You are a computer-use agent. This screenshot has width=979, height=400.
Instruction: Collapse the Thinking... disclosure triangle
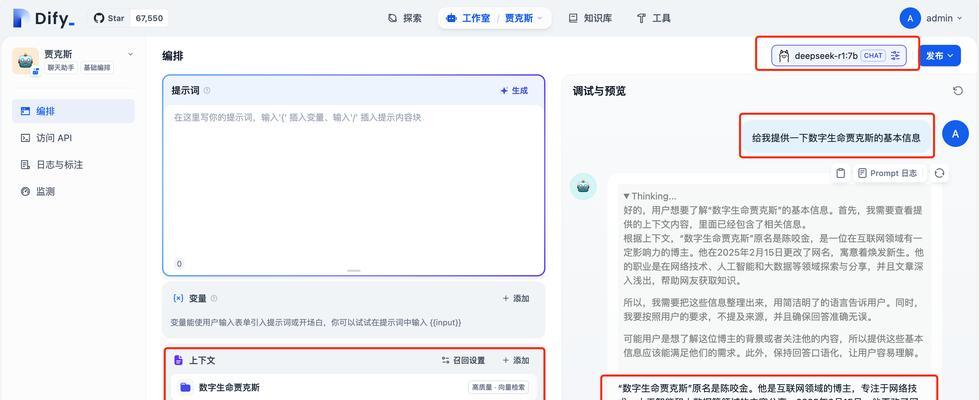coord(627,196)
